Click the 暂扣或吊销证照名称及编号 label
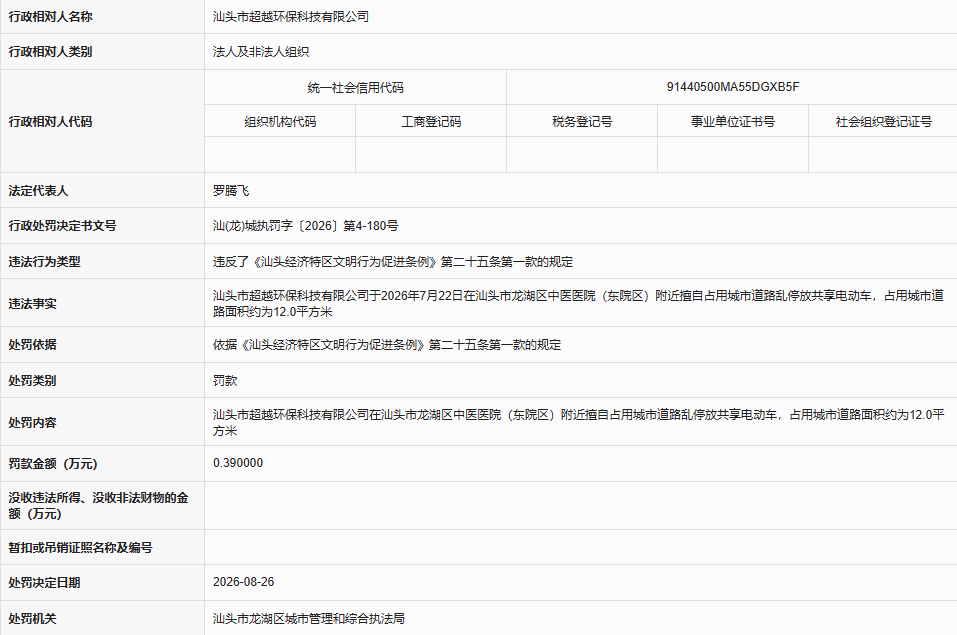This screenshot has height=635, width=957. click(x=80, y=547)
